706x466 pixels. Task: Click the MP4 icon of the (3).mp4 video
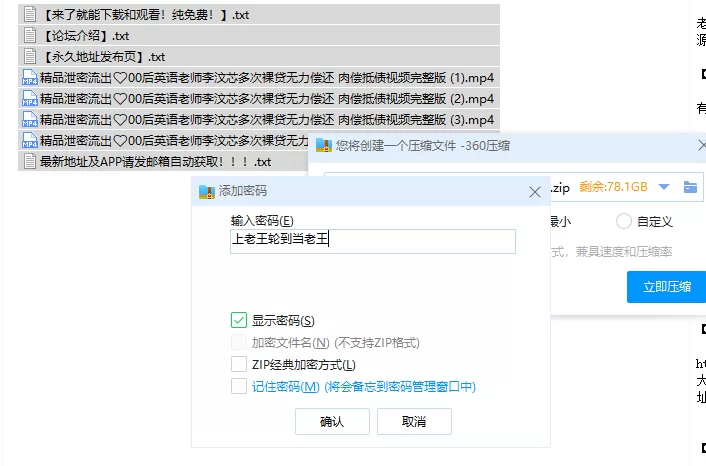coord(30,120)
